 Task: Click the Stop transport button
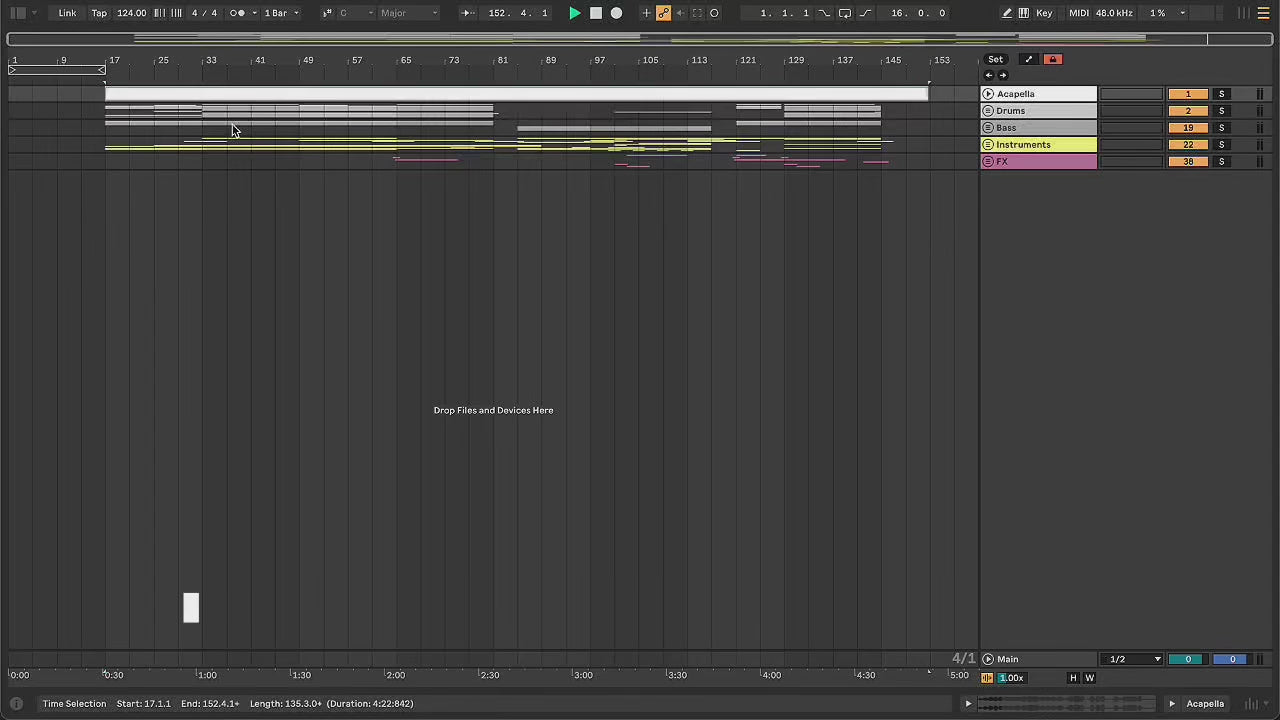[x=596, y=13]
